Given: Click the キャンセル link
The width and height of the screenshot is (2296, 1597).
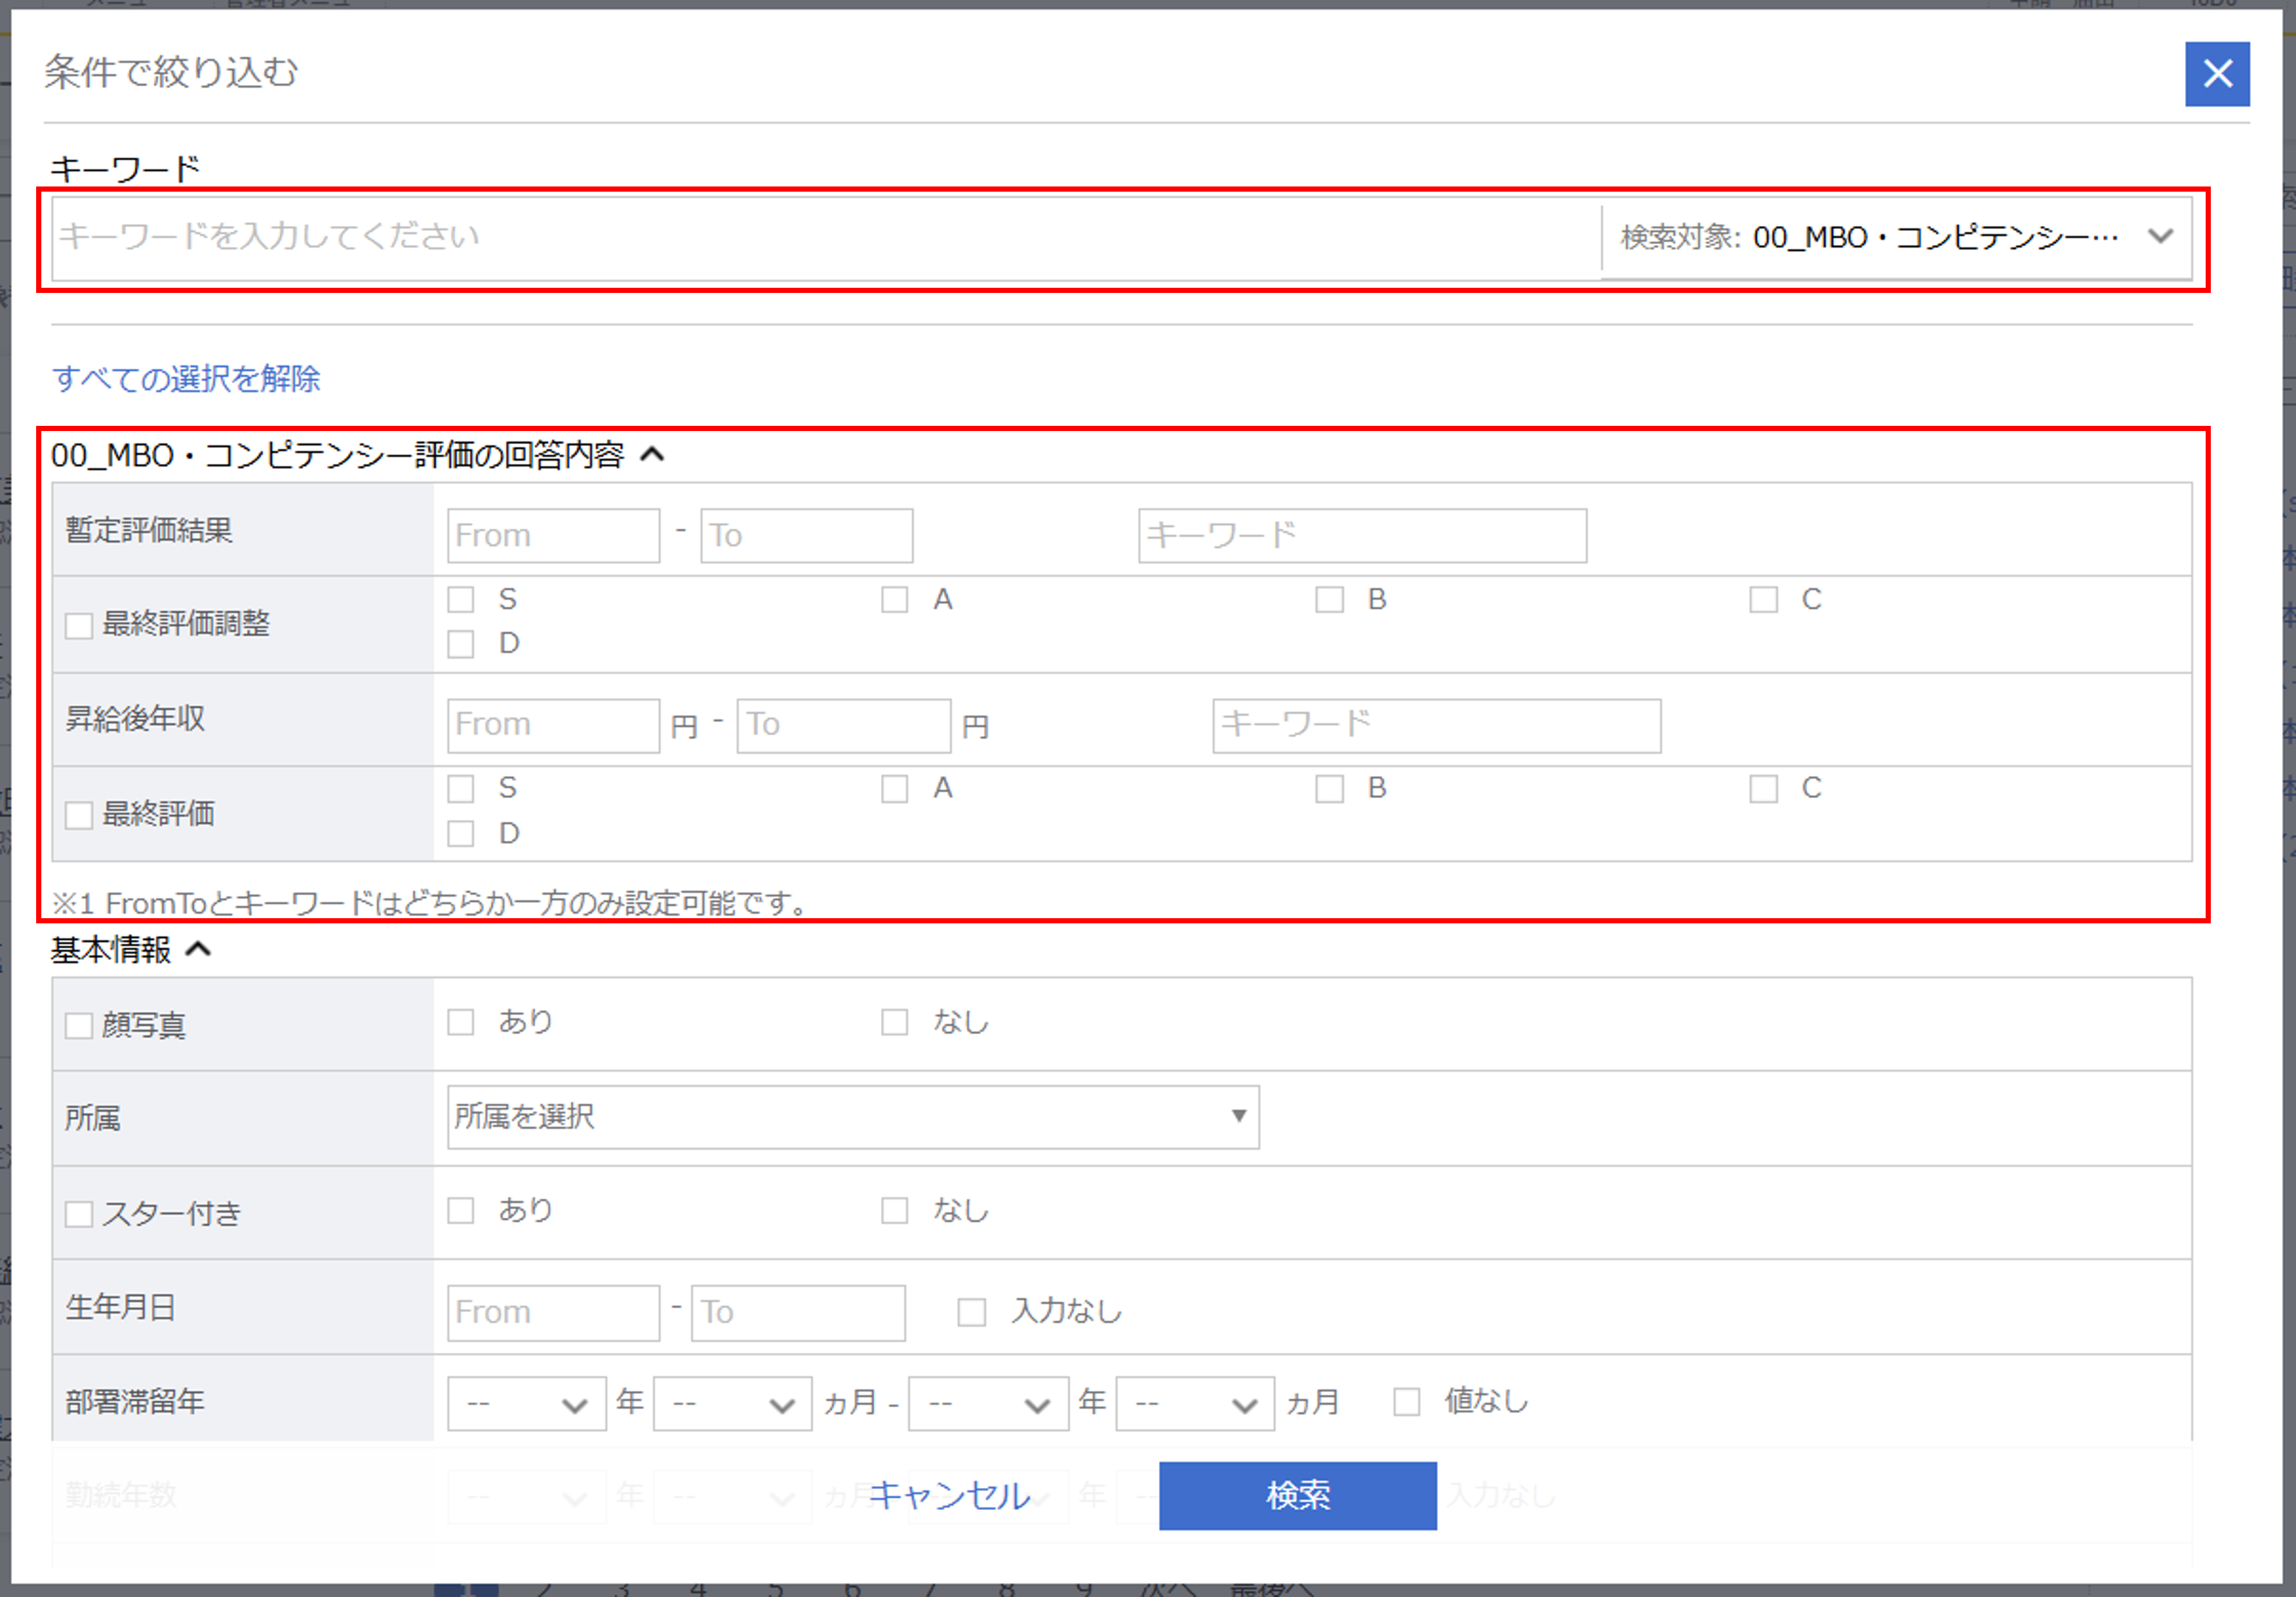Looking at the screenshot, I should tap(949, 1495).
